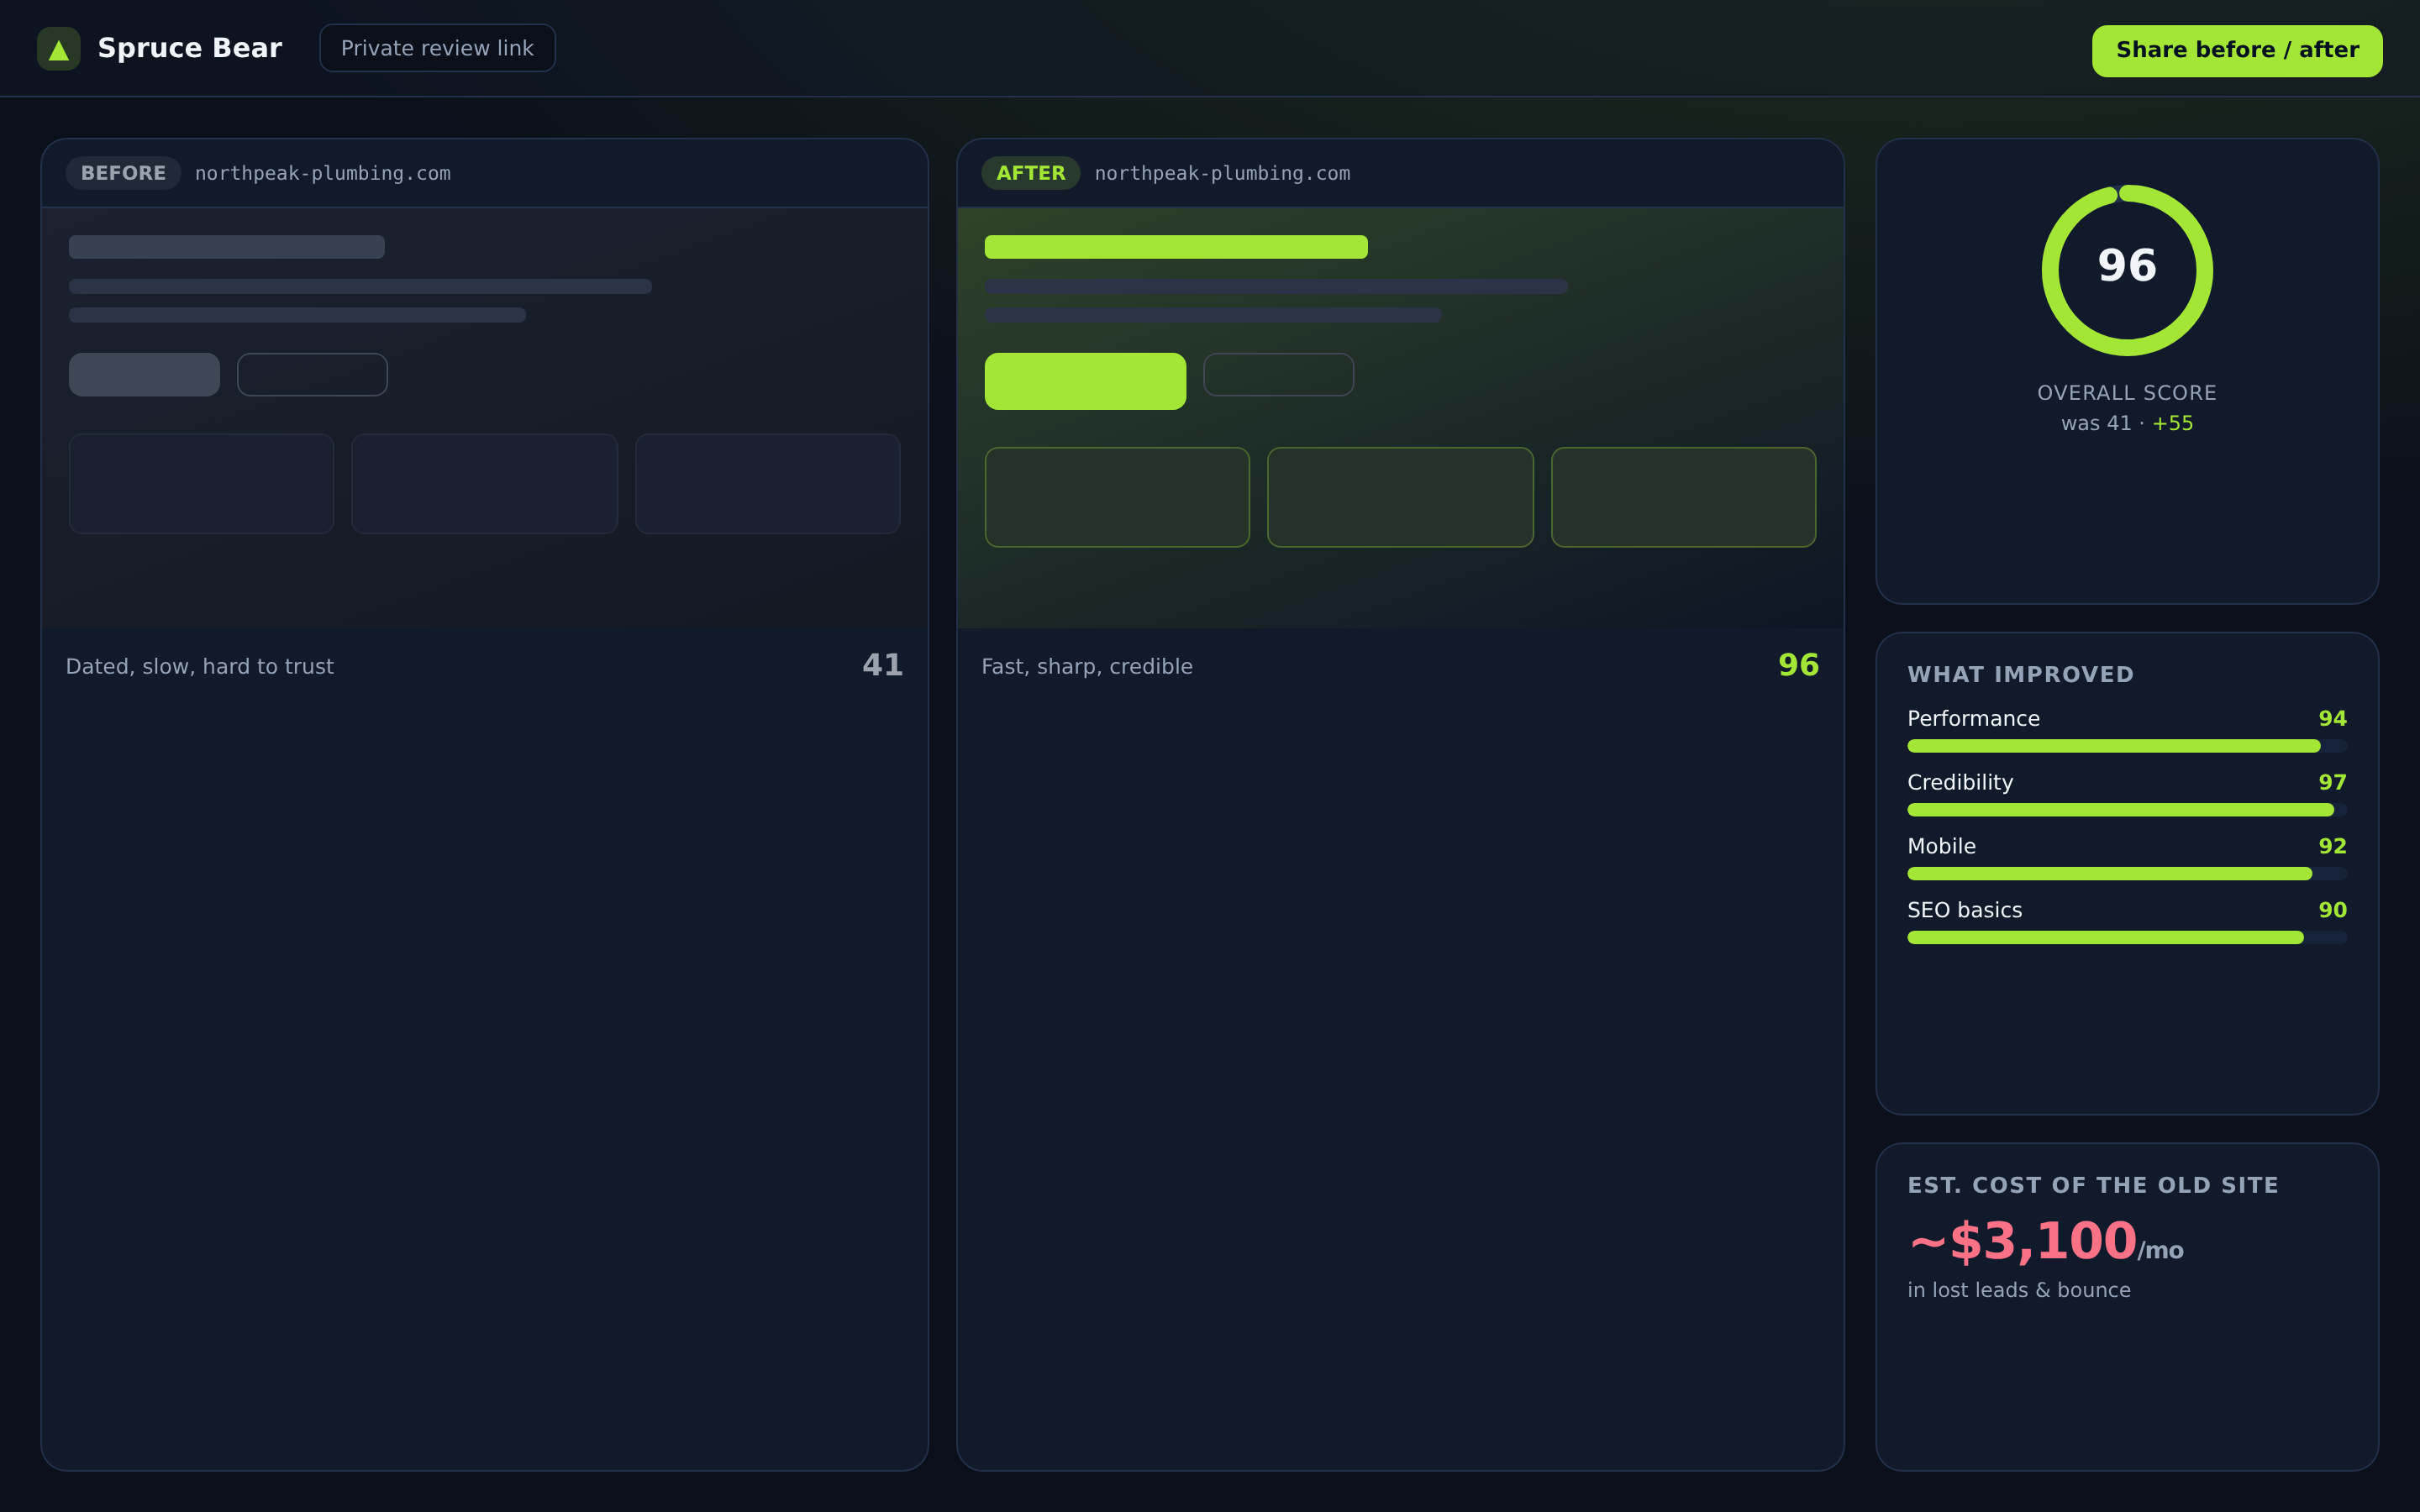Click the northpeak-plumbing.com URL in After panel
2420x1512 pixels.
1222,173
